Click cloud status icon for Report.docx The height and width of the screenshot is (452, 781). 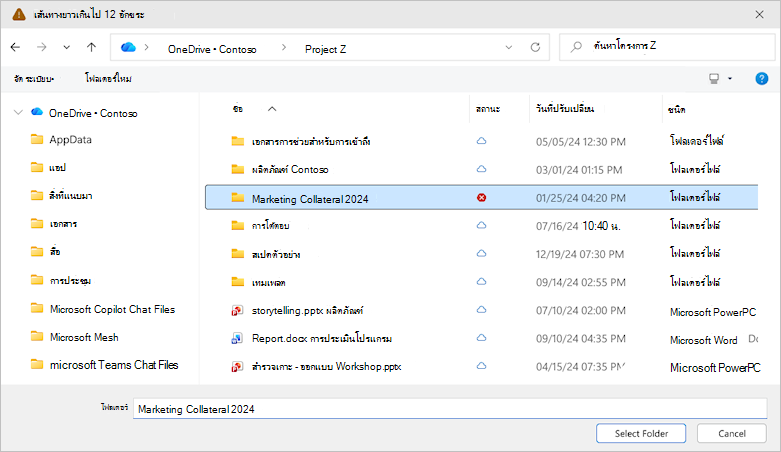pyautogui.click(x=482, y=337)
